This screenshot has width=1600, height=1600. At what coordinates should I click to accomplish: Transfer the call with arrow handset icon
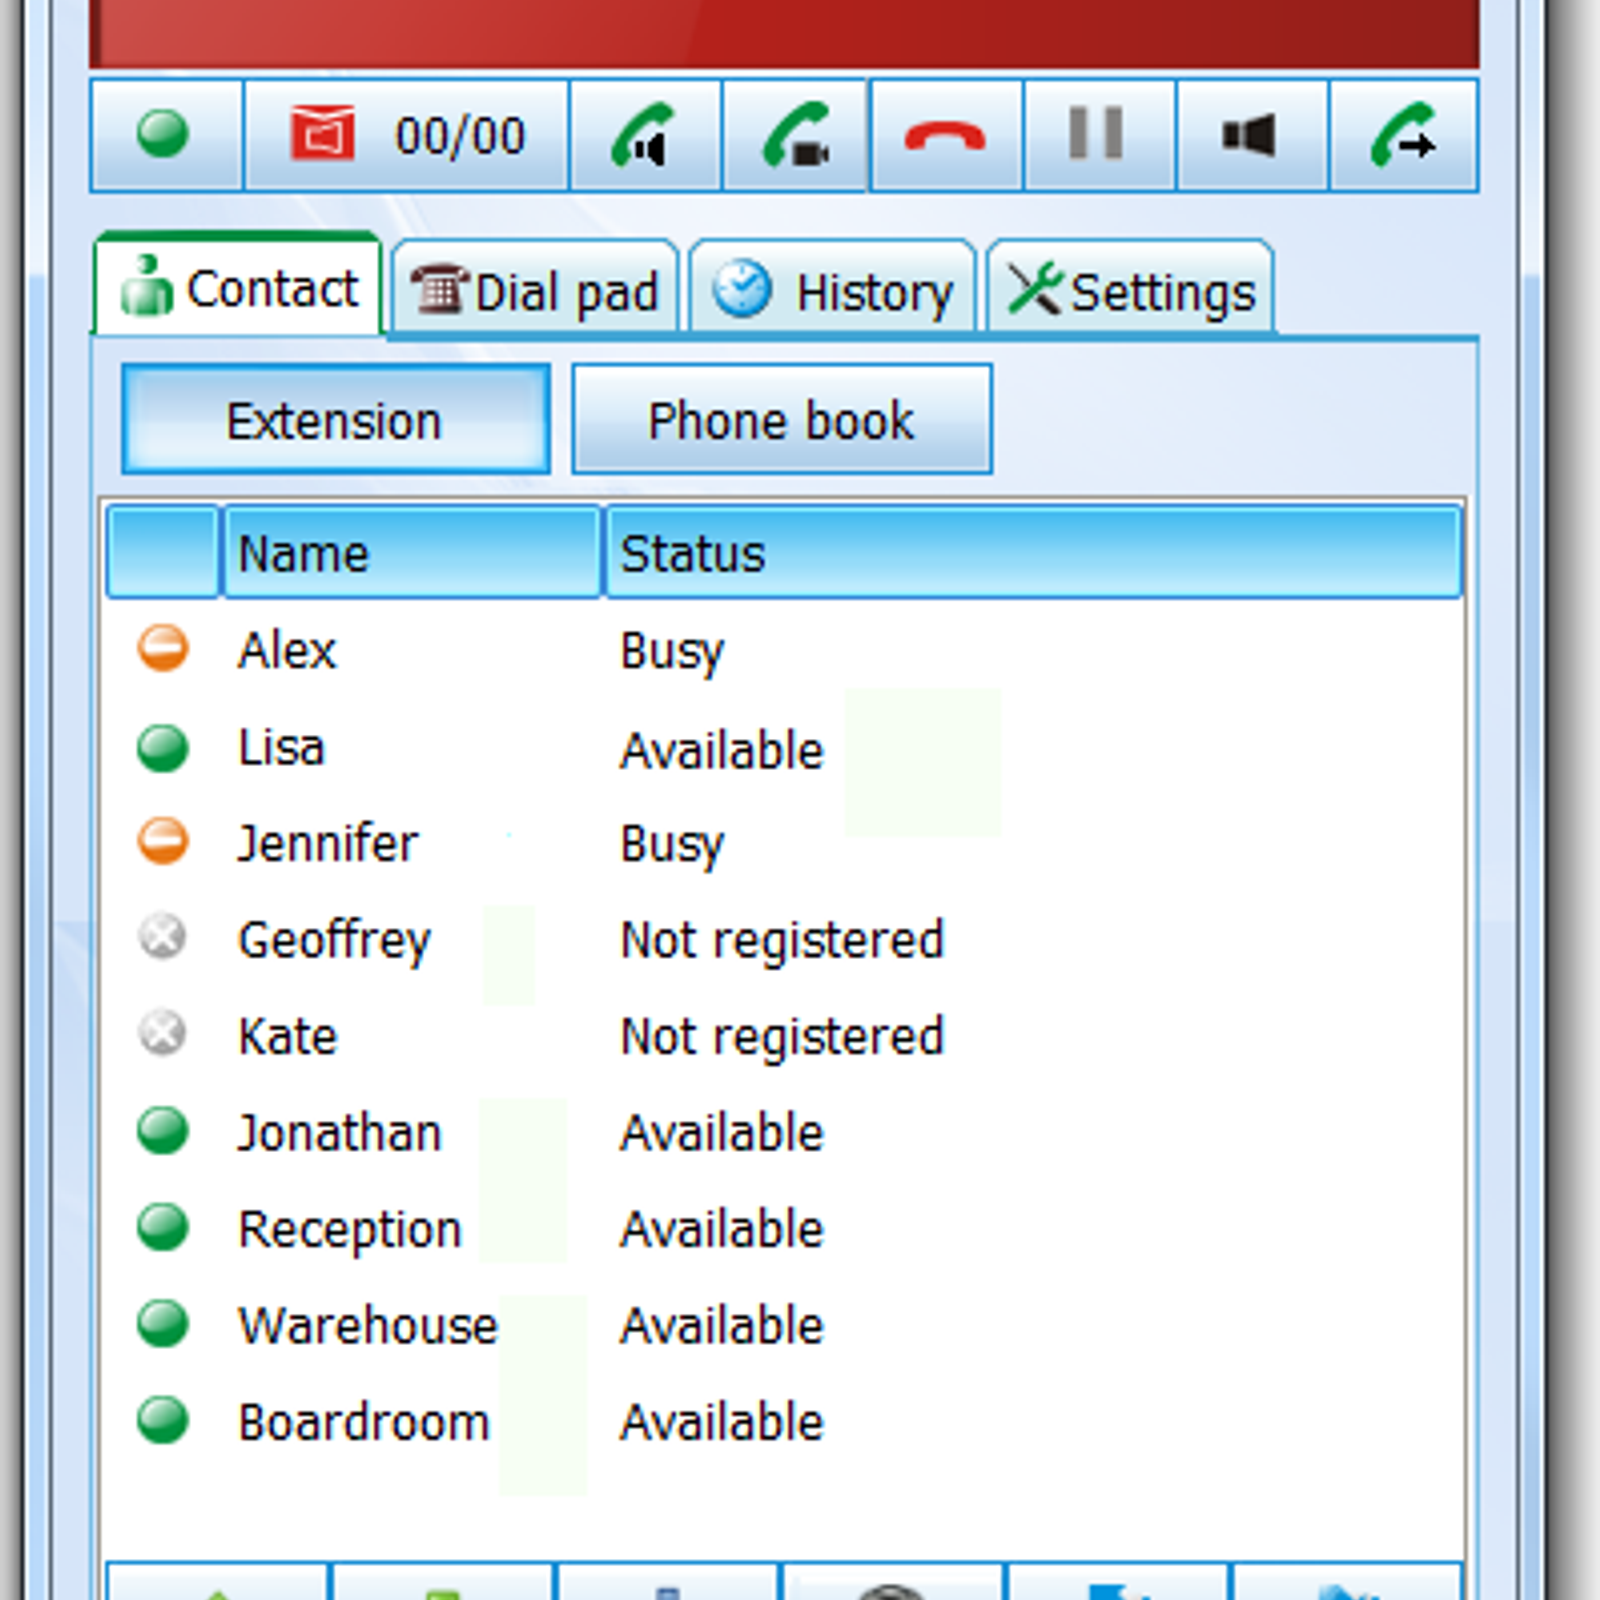[1403, 135]
